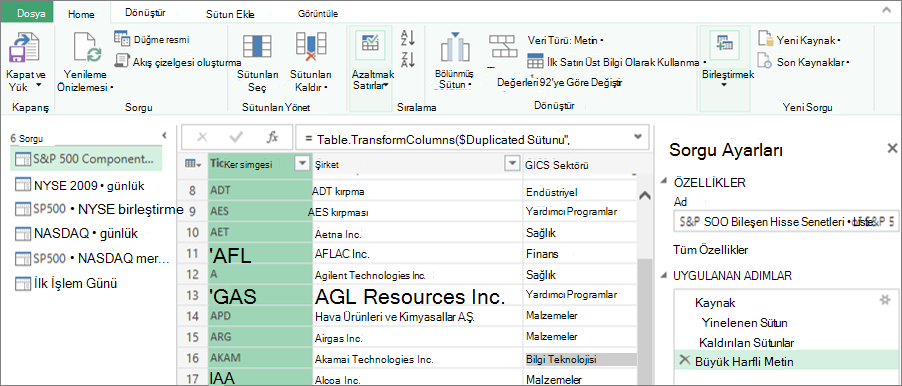
Task: Expand the formula bar chevron
Action: (637, 137)
